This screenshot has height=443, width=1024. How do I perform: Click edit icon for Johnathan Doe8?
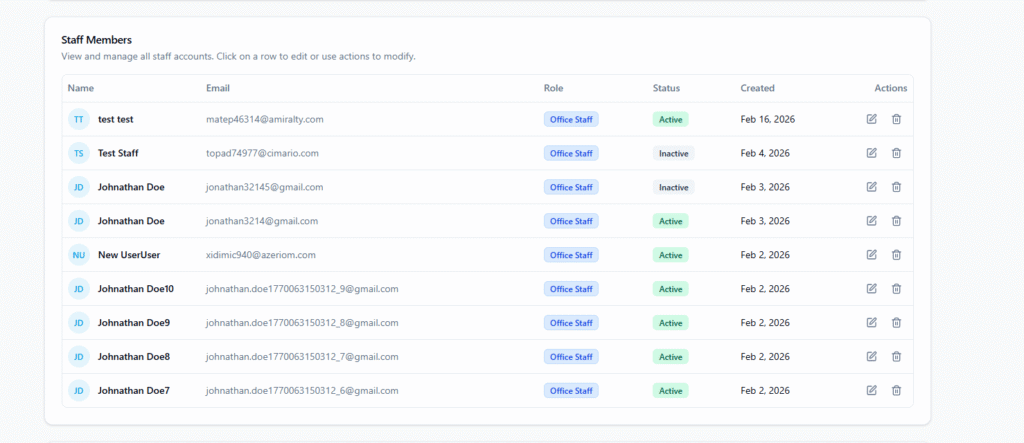(871, 357)
